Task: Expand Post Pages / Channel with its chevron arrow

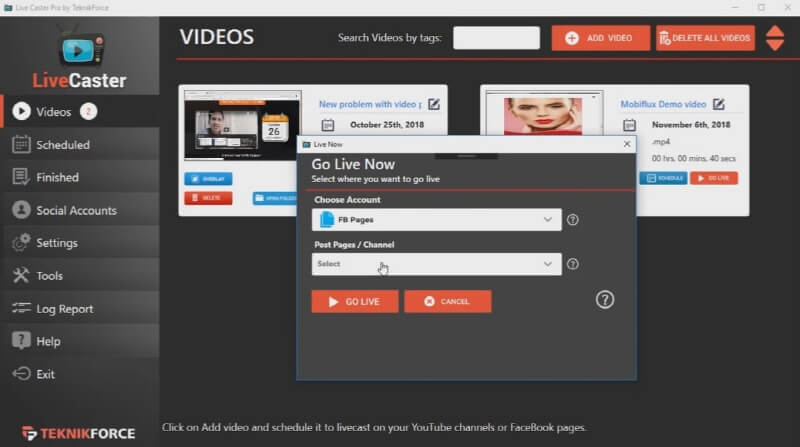Action: [547, 264]
